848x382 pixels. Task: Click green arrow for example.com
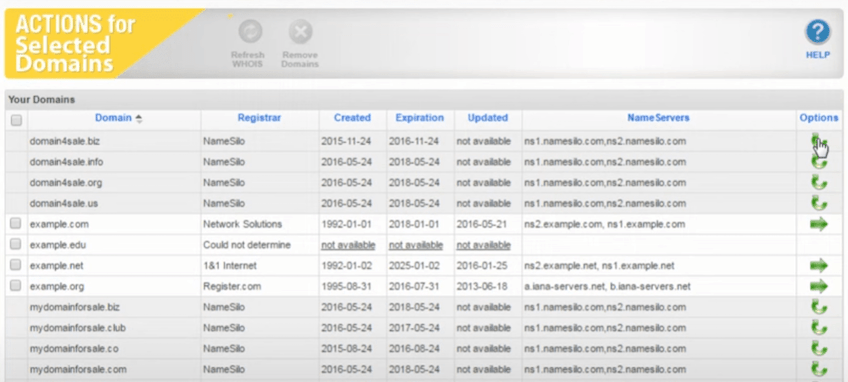pyautogui.click(x=819, y=224)
